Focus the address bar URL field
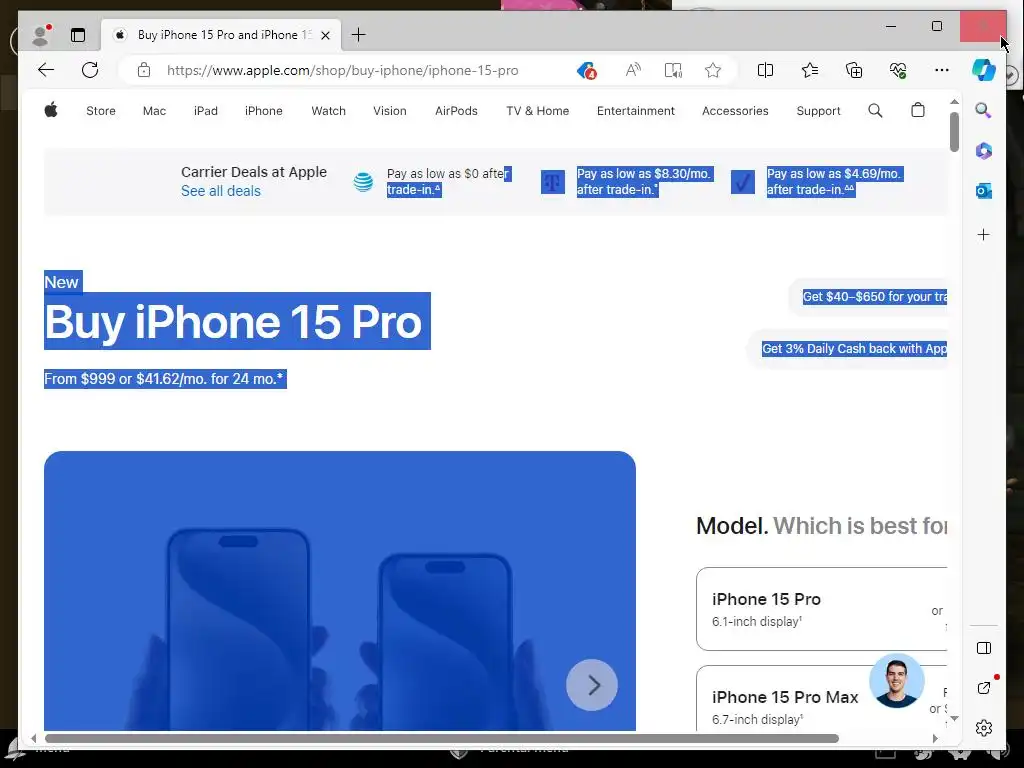 (x=343, y=71)
